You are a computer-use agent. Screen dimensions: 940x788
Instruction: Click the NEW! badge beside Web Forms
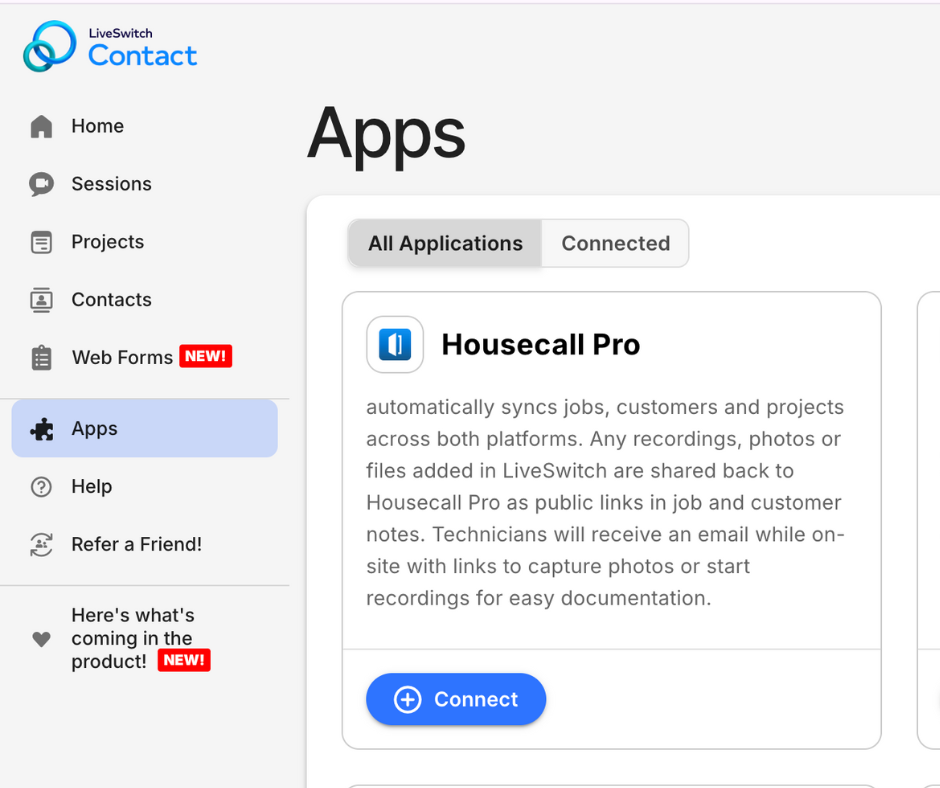pos(206,356)
